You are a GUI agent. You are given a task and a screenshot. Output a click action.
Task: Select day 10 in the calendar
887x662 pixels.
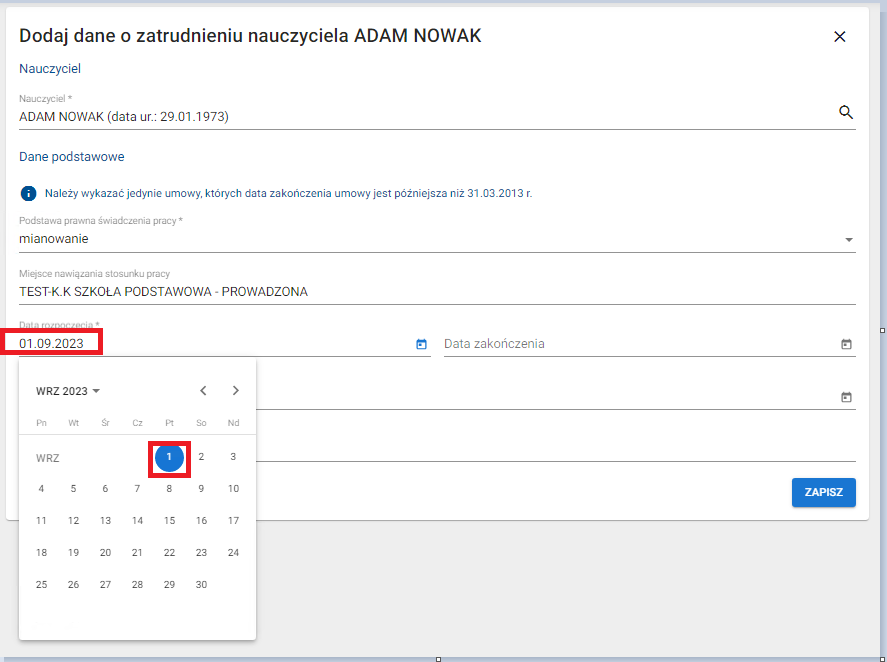pos(233,489)
